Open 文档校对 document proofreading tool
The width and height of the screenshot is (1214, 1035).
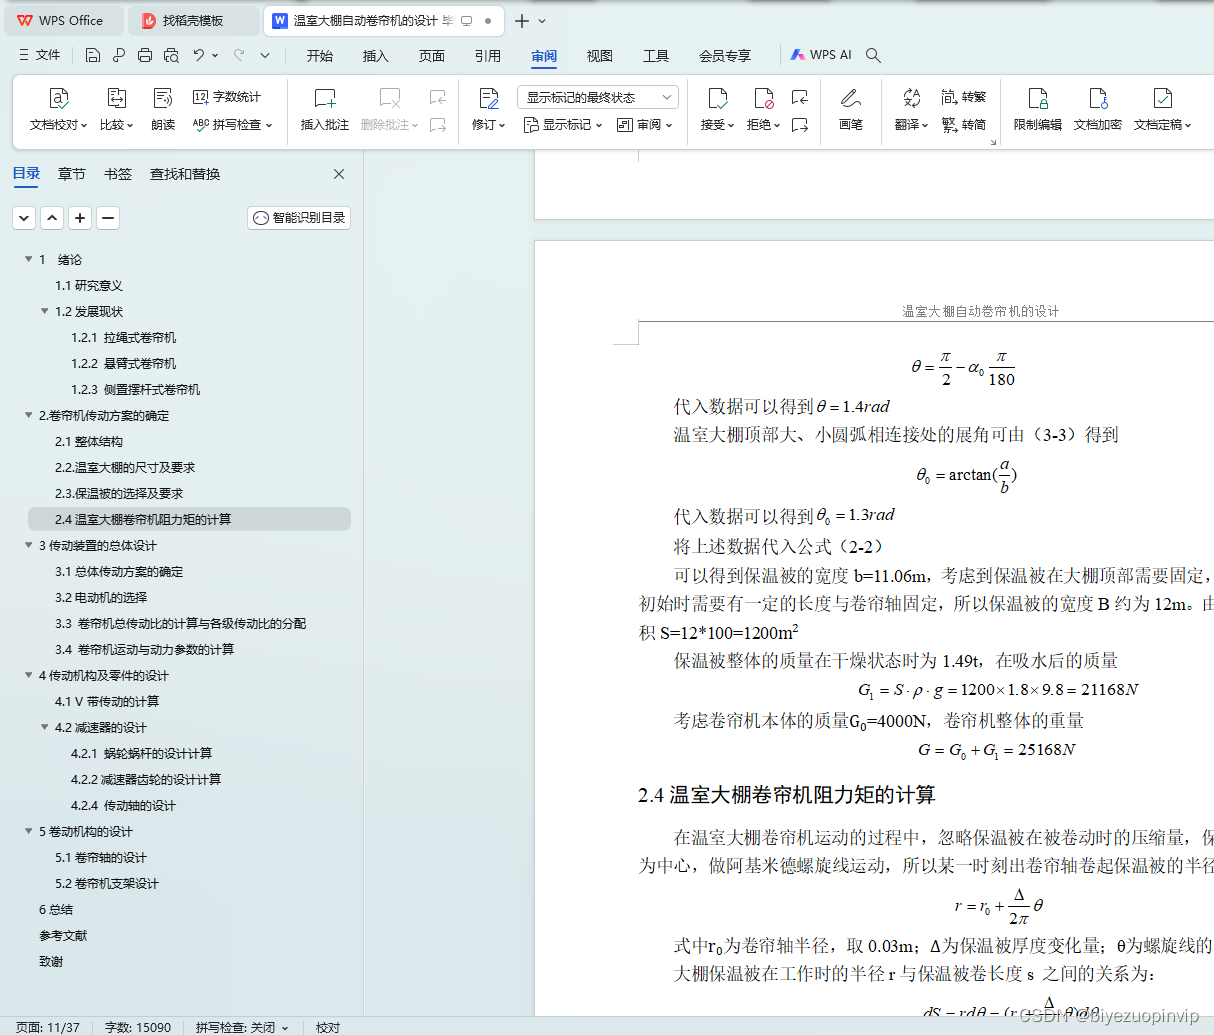pyautogui.click(x=59, y=110)
